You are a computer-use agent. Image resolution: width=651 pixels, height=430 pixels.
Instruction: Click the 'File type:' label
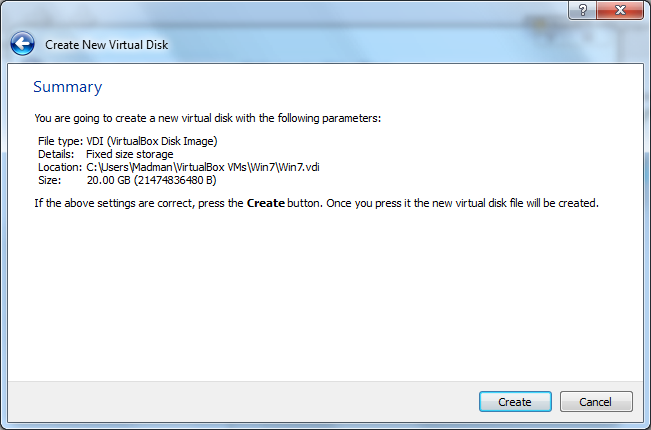point(61,141)
